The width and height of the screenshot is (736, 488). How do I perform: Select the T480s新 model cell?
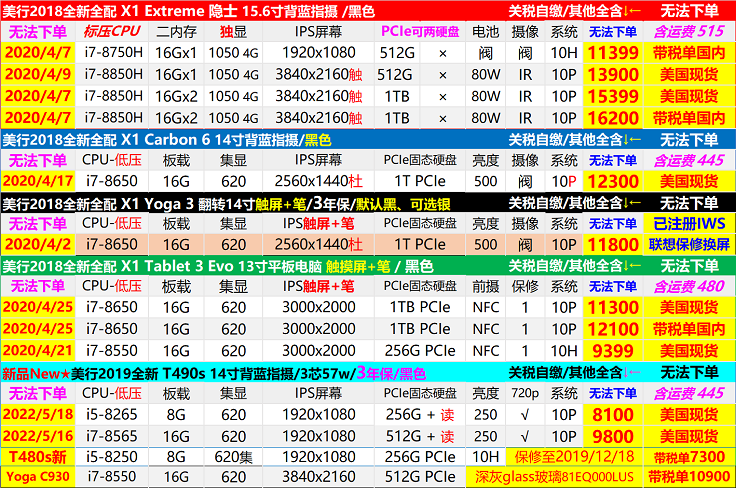point(37,457)
